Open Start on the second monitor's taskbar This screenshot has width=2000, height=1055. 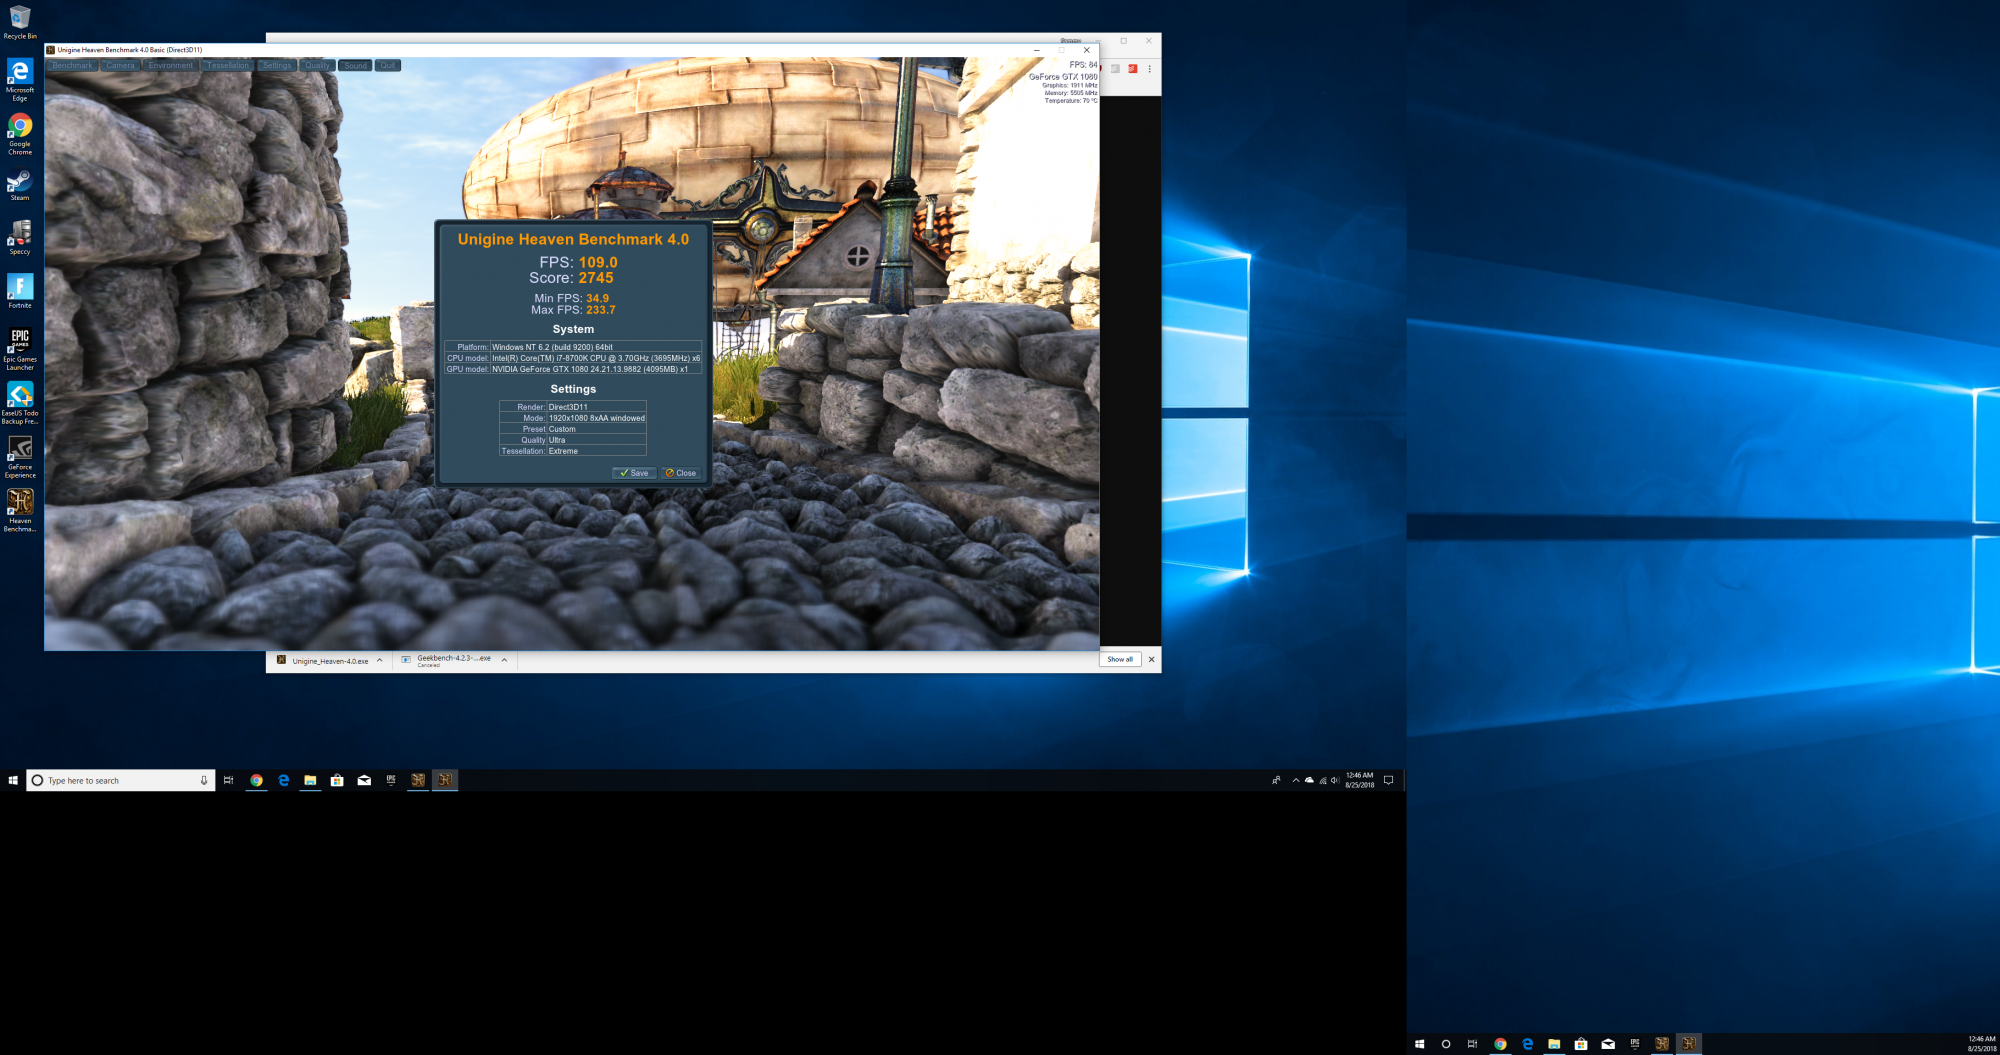[x=1419, y=1044]
